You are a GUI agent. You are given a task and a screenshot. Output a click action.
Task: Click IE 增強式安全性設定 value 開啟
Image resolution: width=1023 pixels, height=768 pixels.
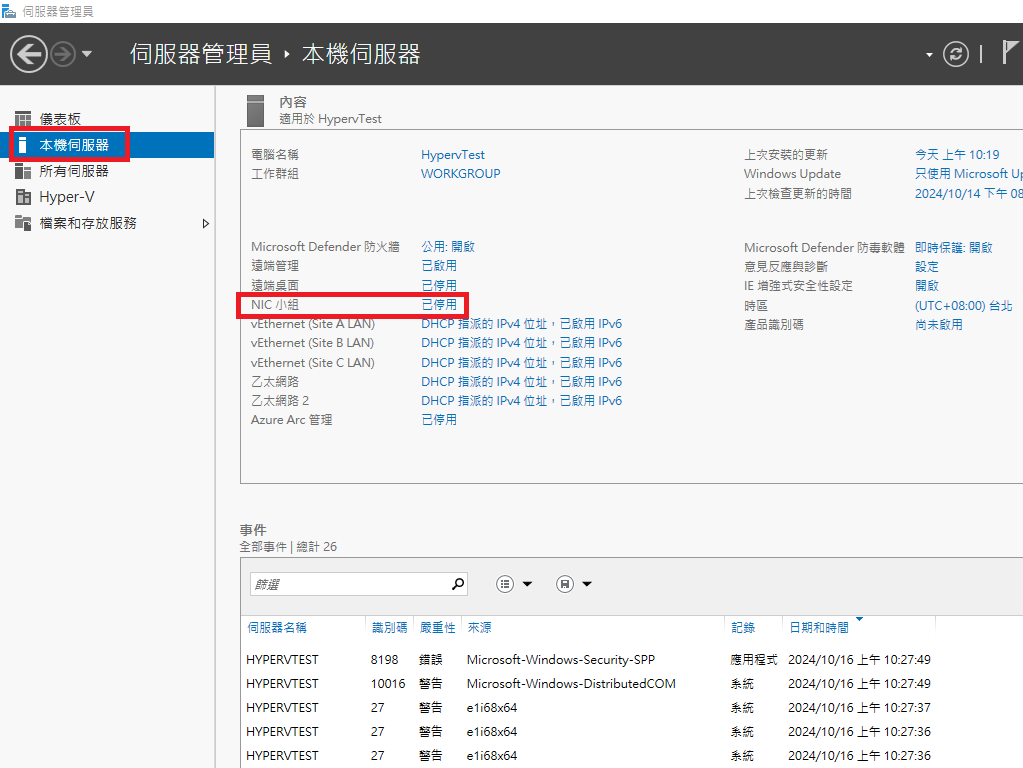[x=926, y=285]
